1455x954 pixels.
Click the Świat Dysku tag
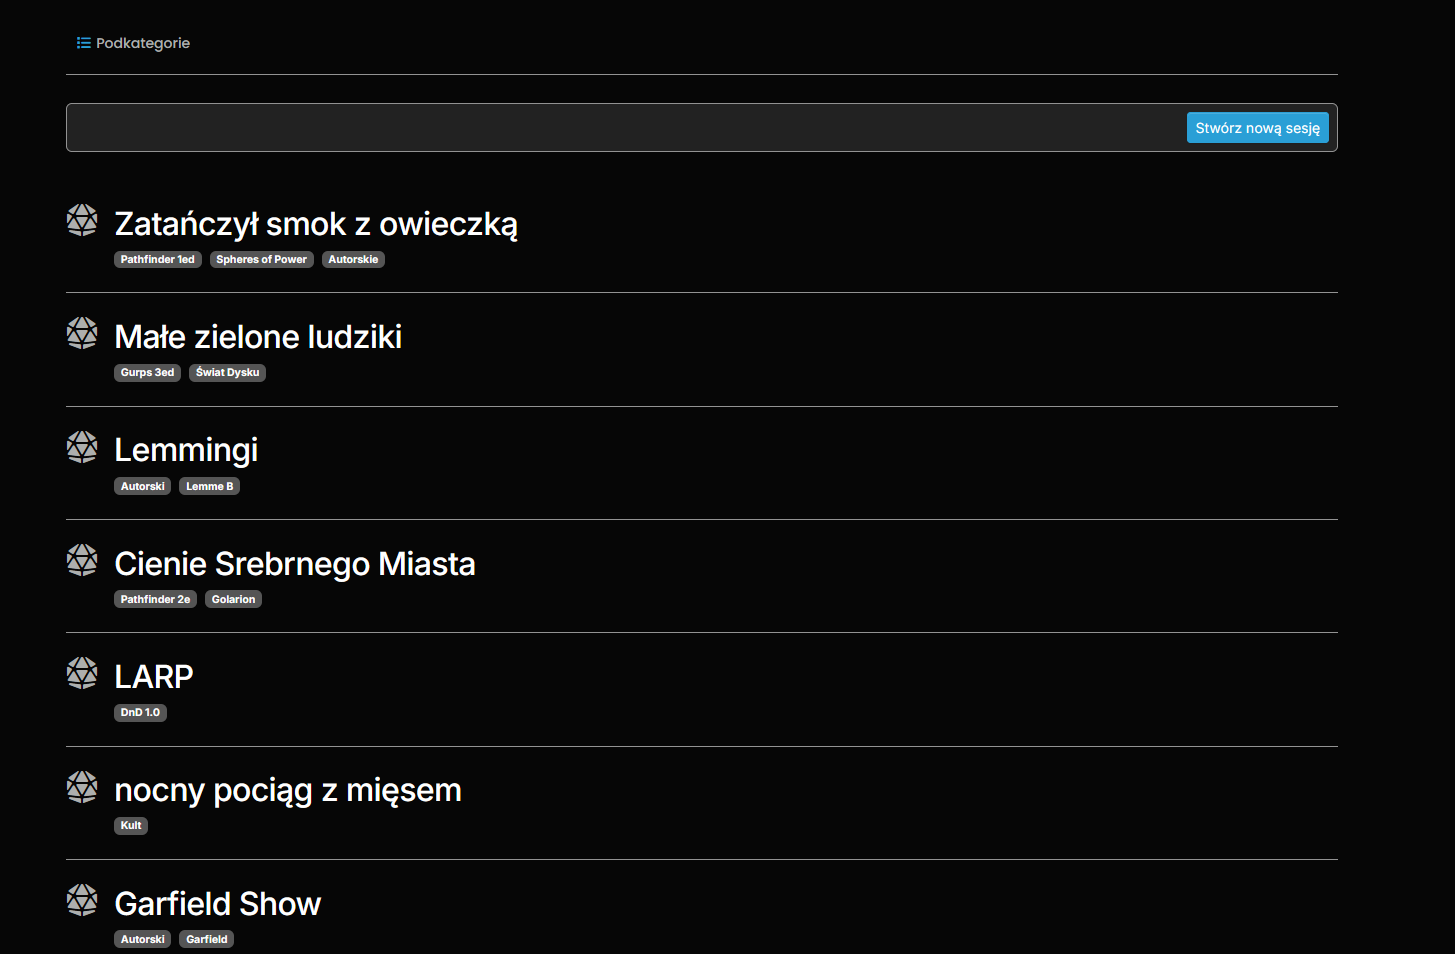pyautogui.click(x=228, y=373)
